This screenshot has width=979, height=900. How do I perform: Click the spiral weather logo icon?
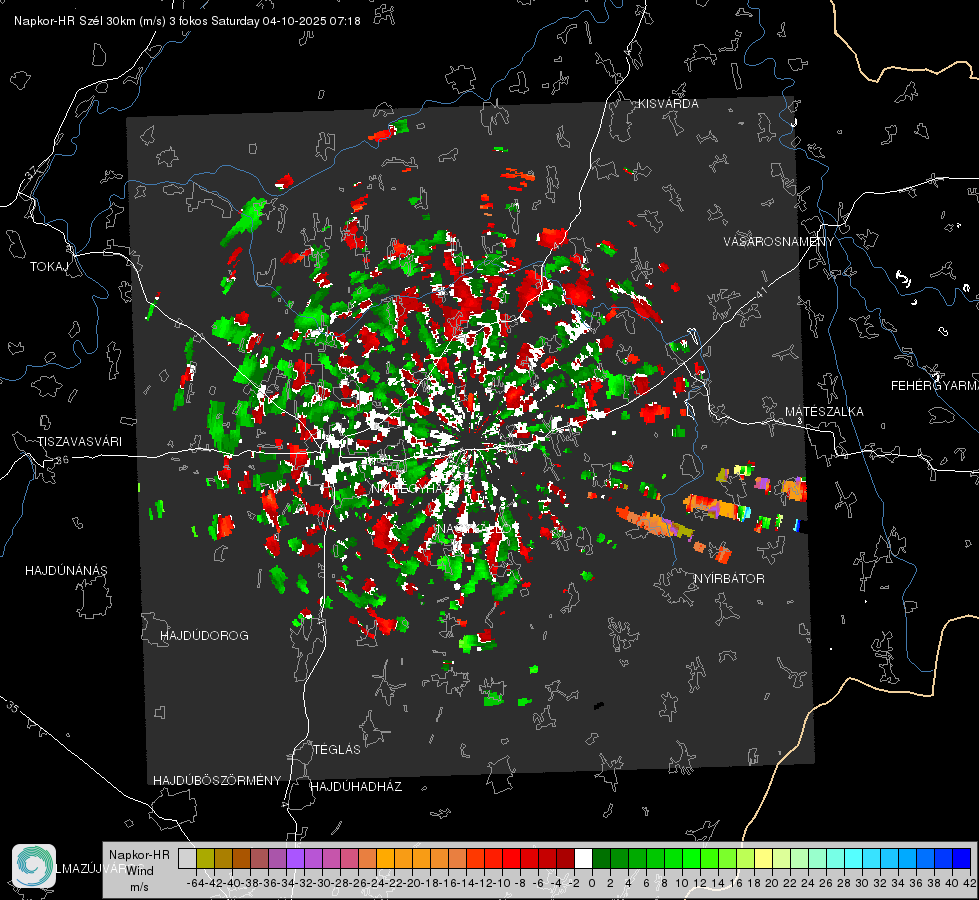tap(34, 866)
